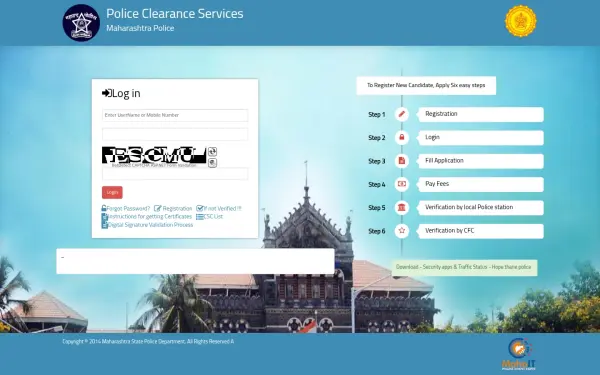Click the Login step box

(481, 138)
